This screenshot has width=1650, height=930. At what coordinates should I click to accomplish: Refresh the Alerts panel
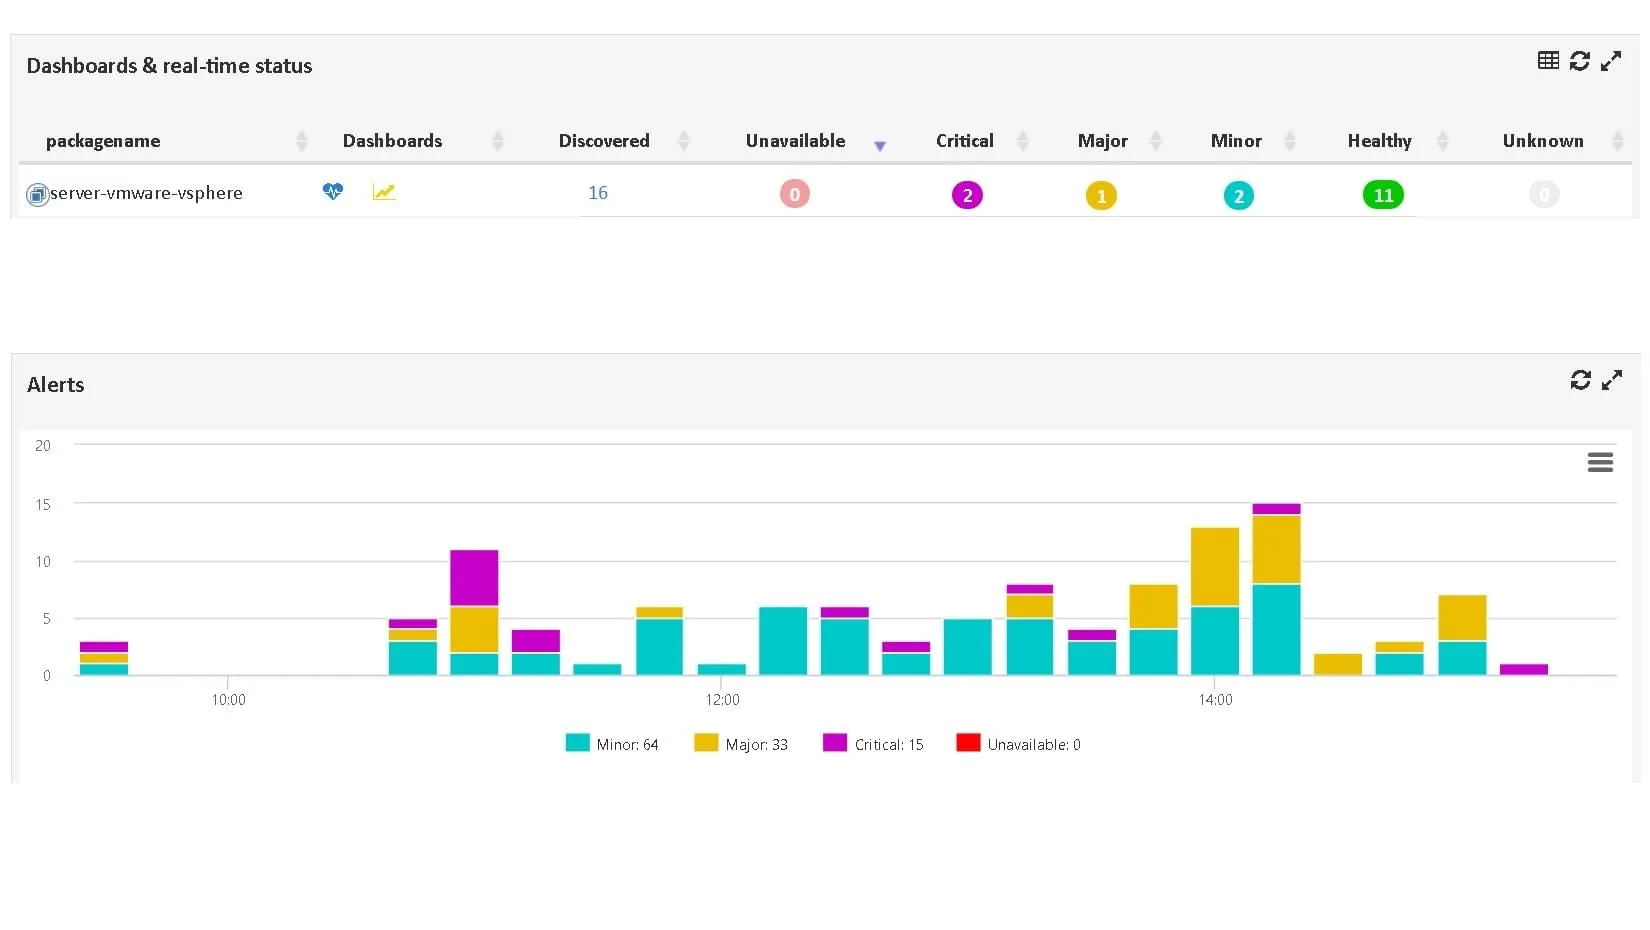(1580, 380)
